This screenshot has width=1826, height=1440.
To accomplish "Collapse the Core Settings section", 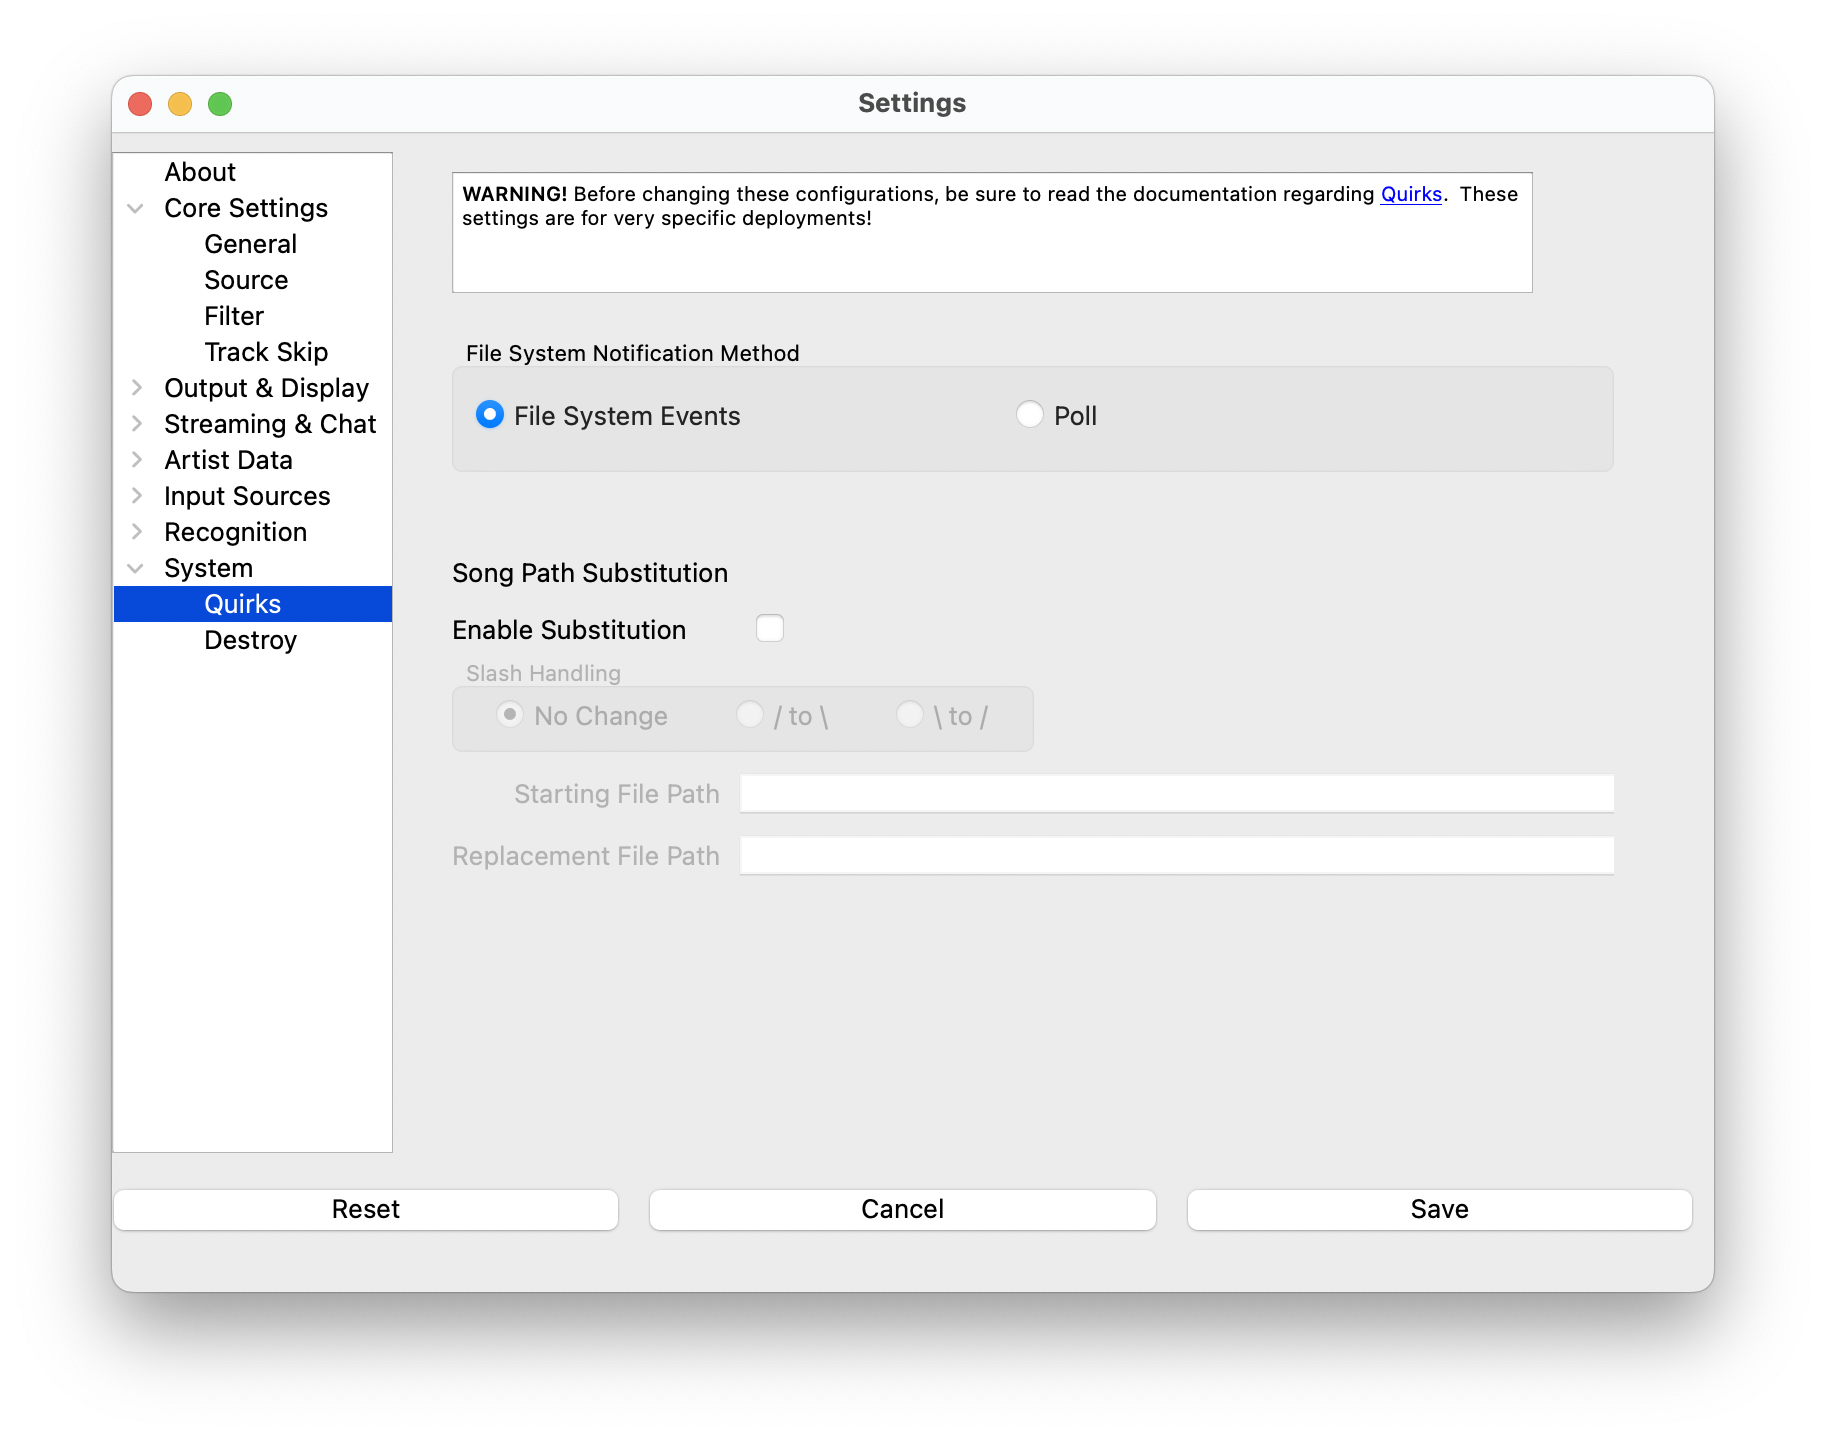I will tap(136, 208).
